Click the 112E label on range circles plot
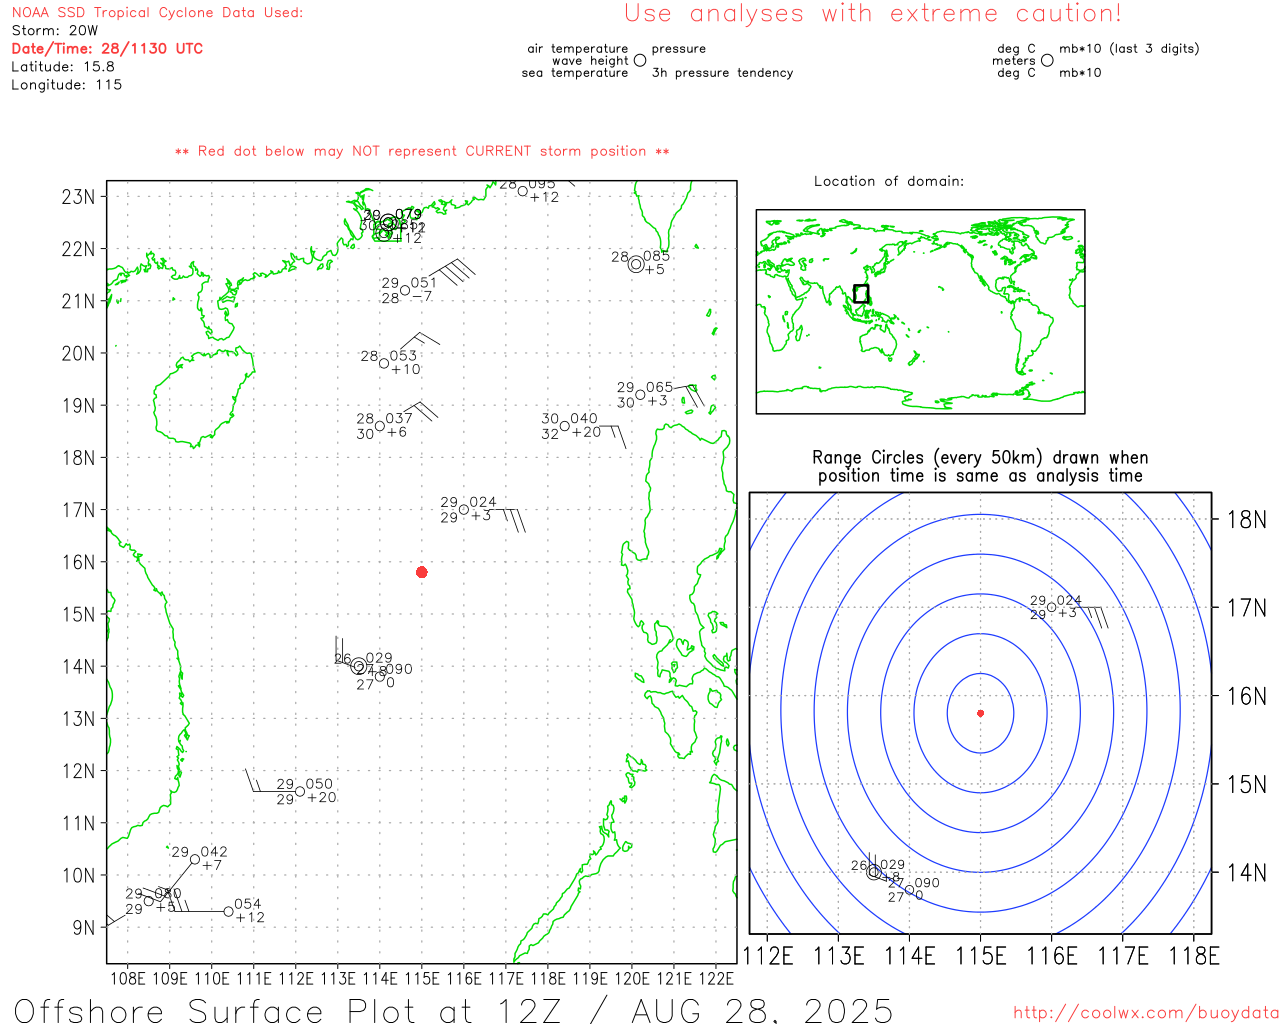The image size is (1280, 1024). click(768, 957)
